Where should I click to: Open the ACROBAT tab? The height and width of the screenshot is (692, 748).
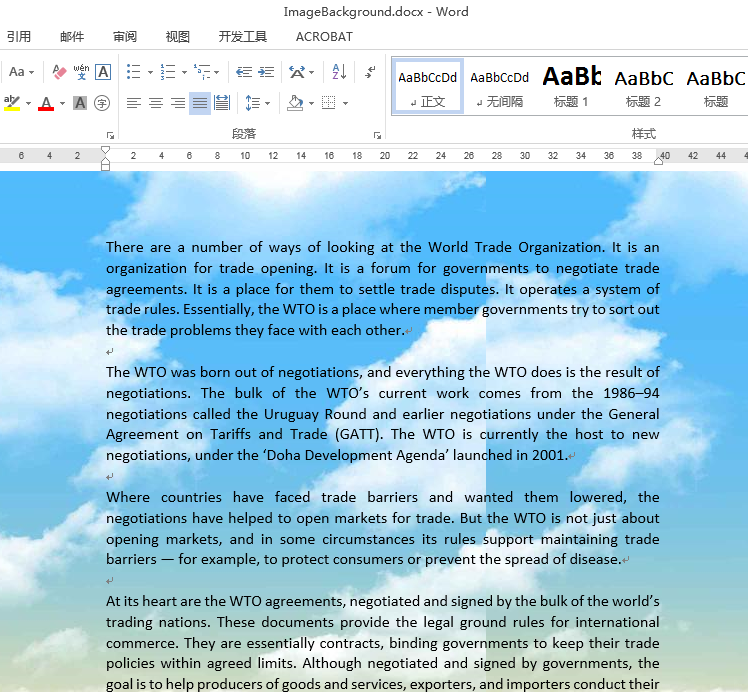[324, 37]
